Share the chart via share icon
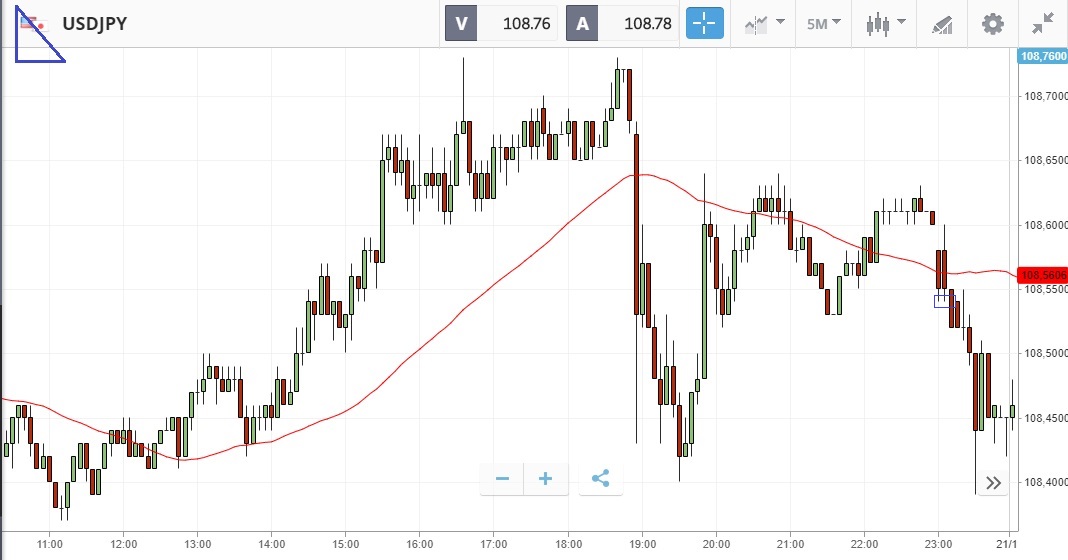This screenshot has width=1068, height=560. [x=600, y=479]
